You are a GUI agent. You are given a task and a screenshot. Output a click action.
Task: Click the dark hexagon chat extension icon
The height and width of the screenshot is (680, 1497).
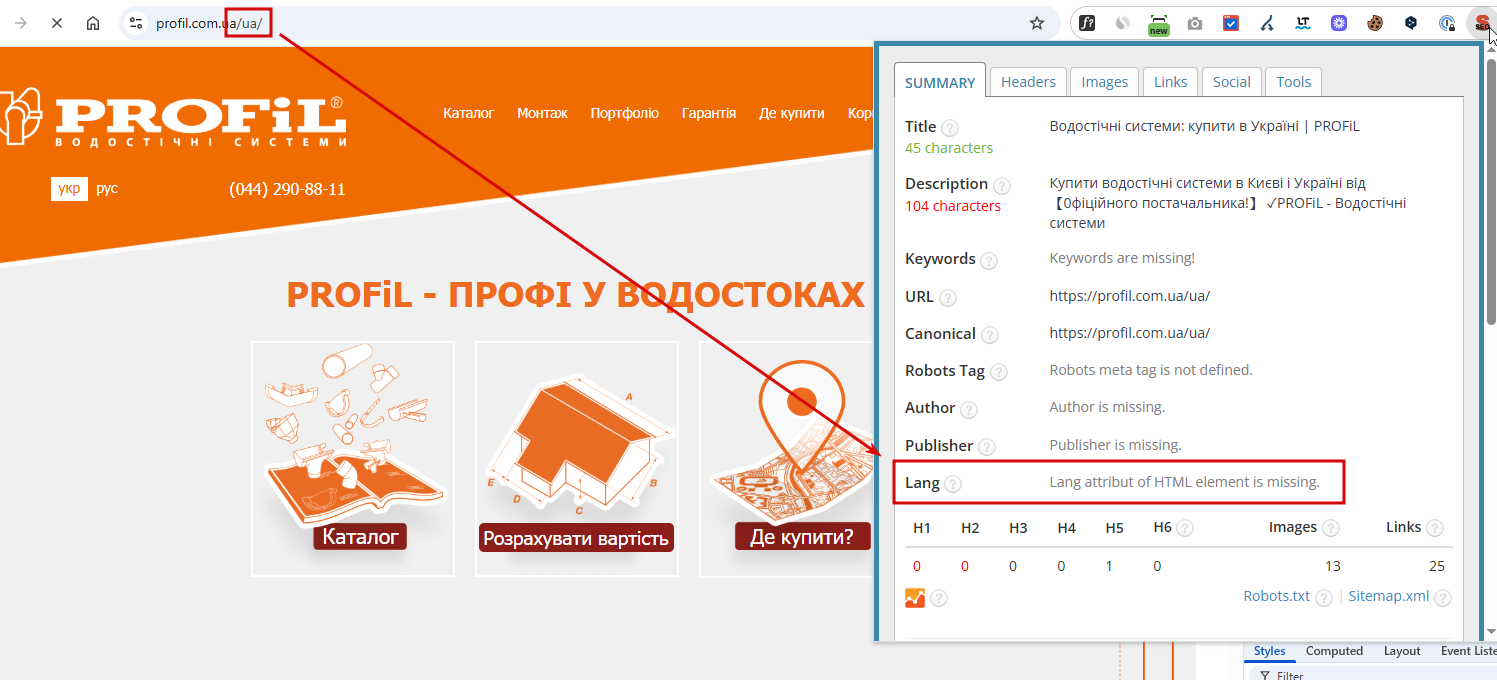click(1411, 23)
